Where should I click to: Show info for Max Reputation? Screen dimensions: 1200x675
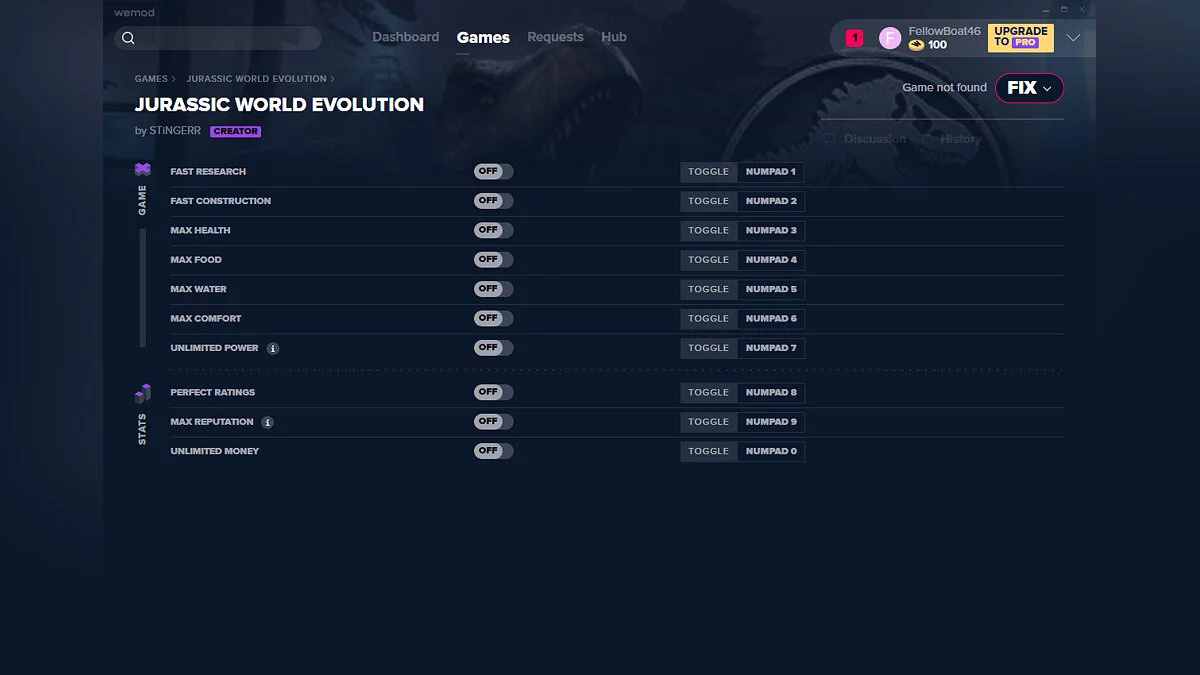pos(267,422)
